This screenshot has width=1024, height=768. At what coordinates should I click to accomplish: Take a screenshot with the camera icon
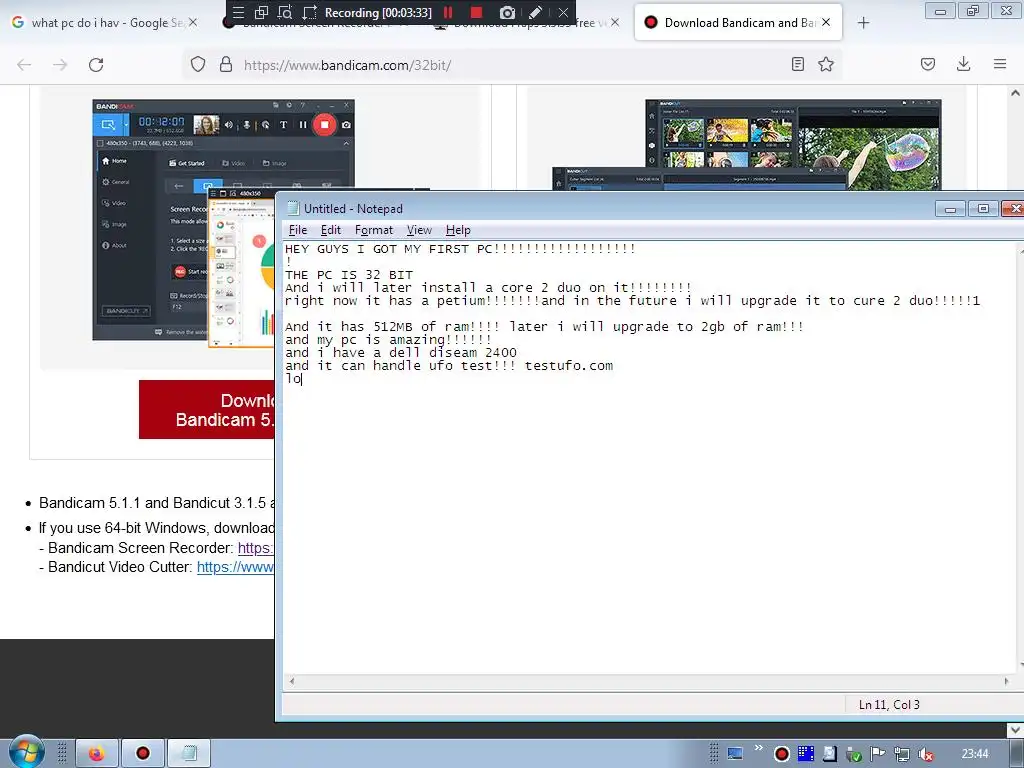pos(507,12)
